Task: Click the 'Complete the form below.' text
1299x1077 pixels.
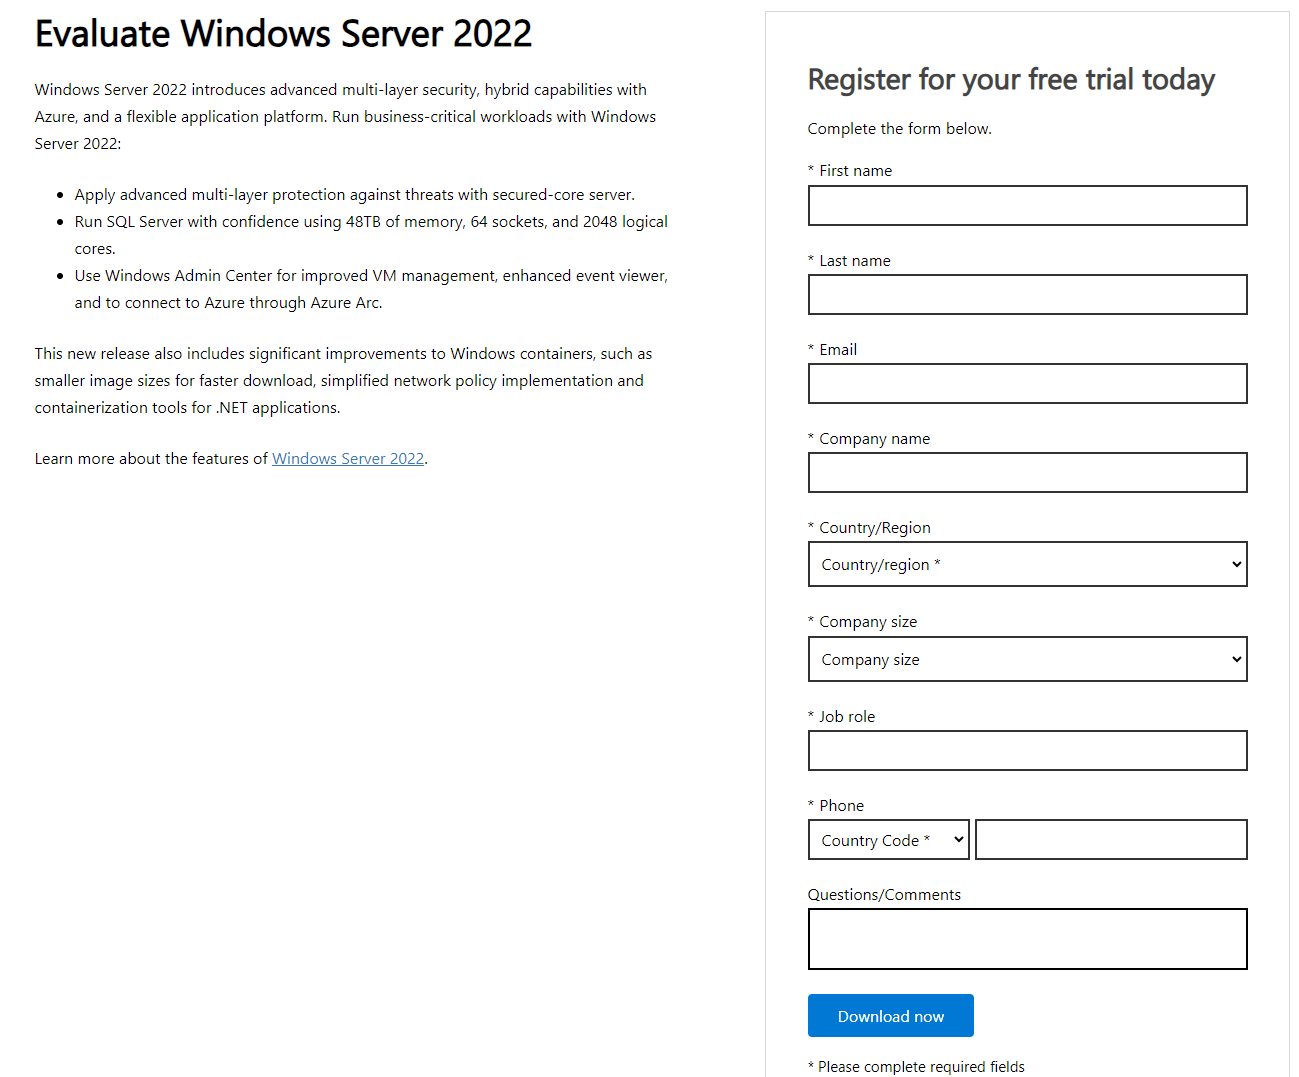Action: click(x=899, y=129)
